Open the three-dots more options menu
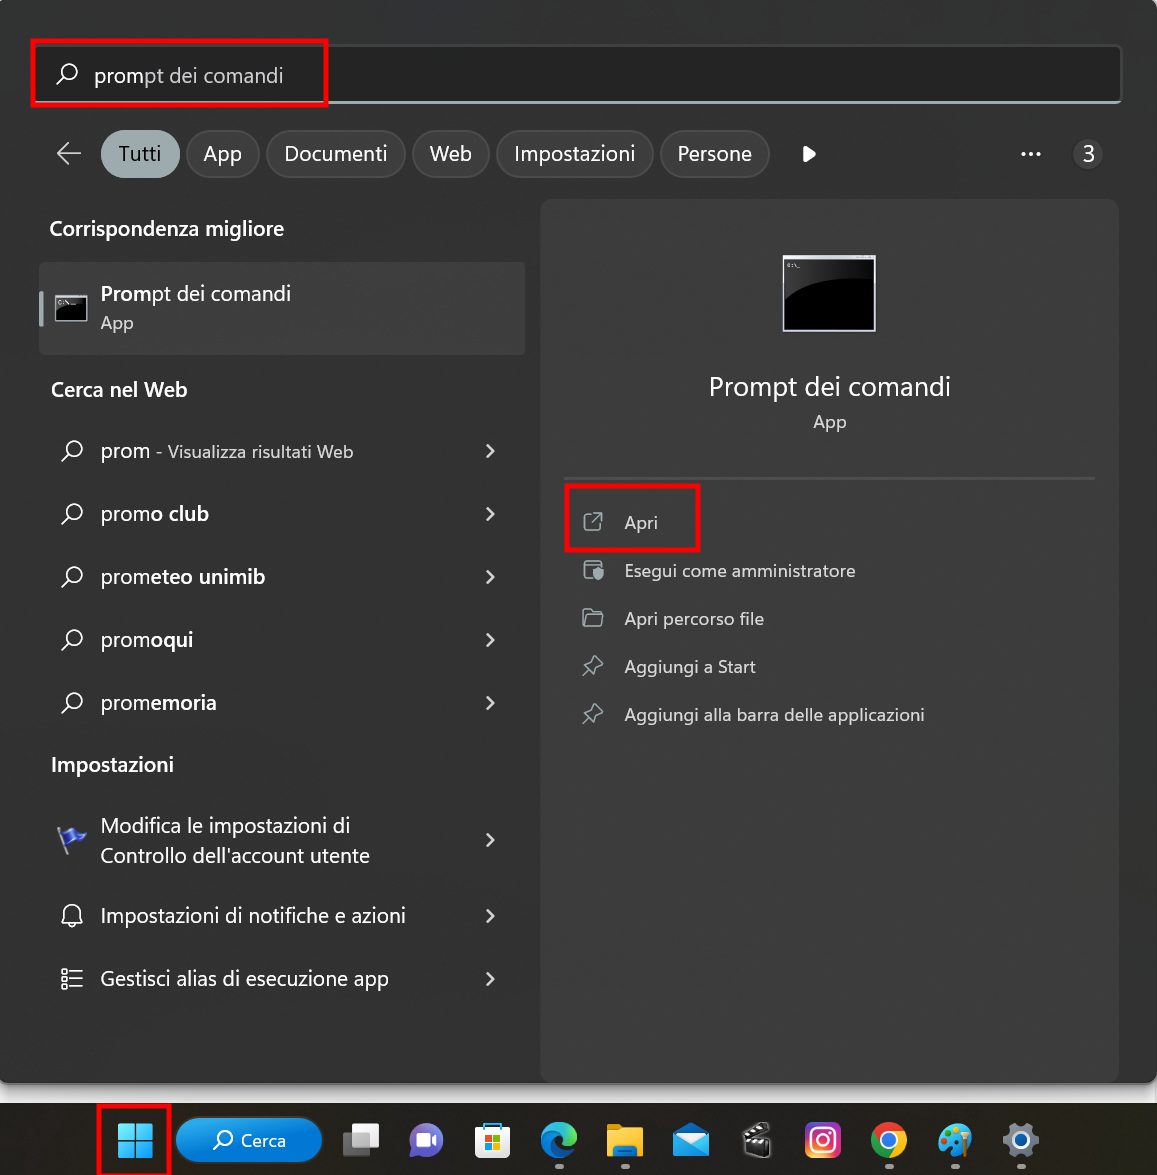The height and width of the screenshot is (1175, 1157). [x=1031, y=154]
